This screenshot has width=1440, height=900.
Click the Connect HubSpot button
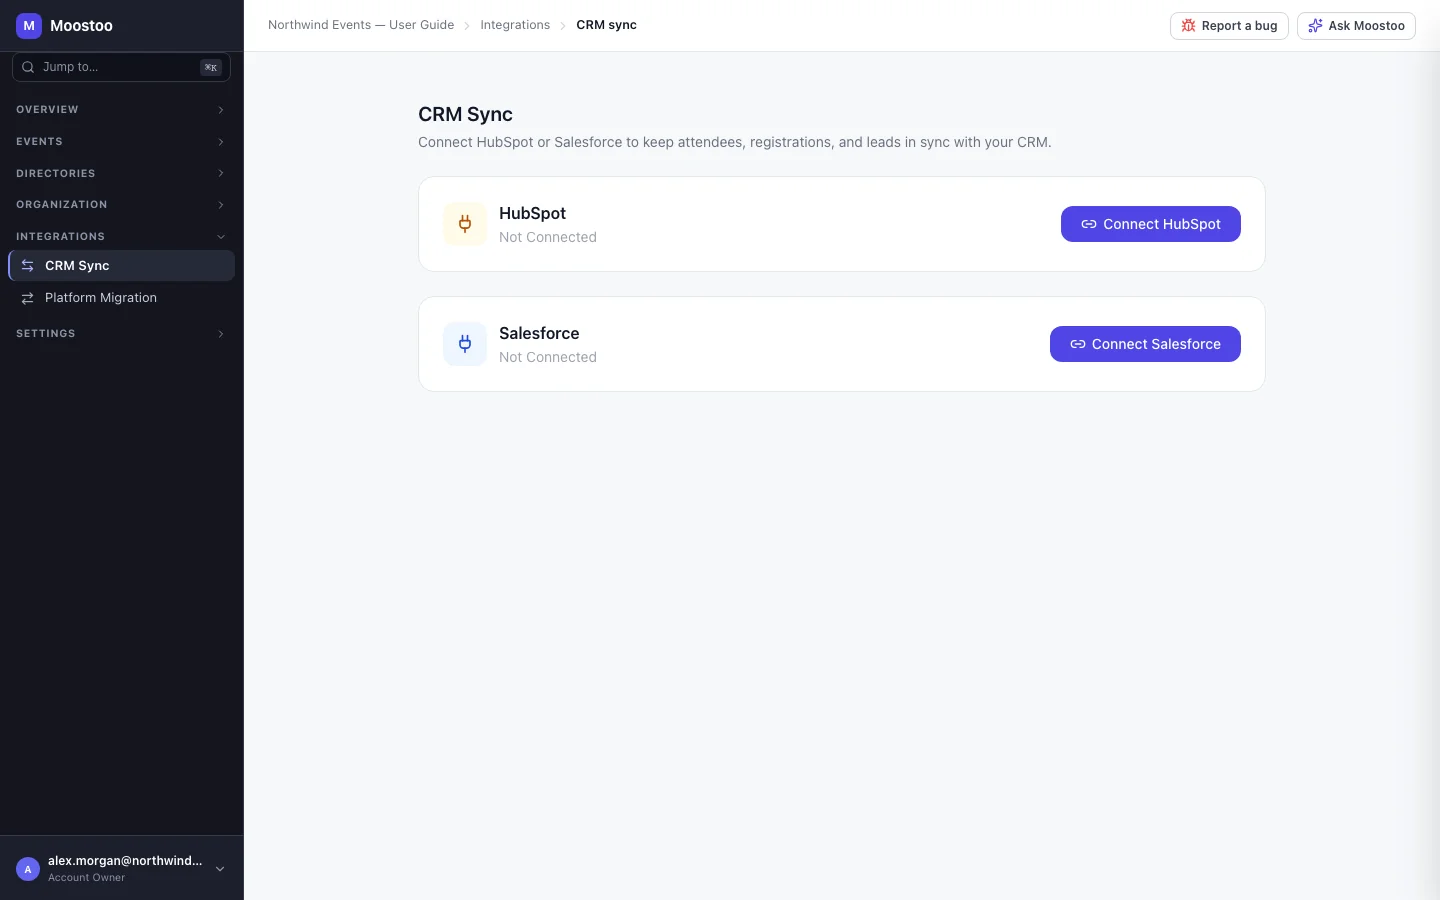1151,224
